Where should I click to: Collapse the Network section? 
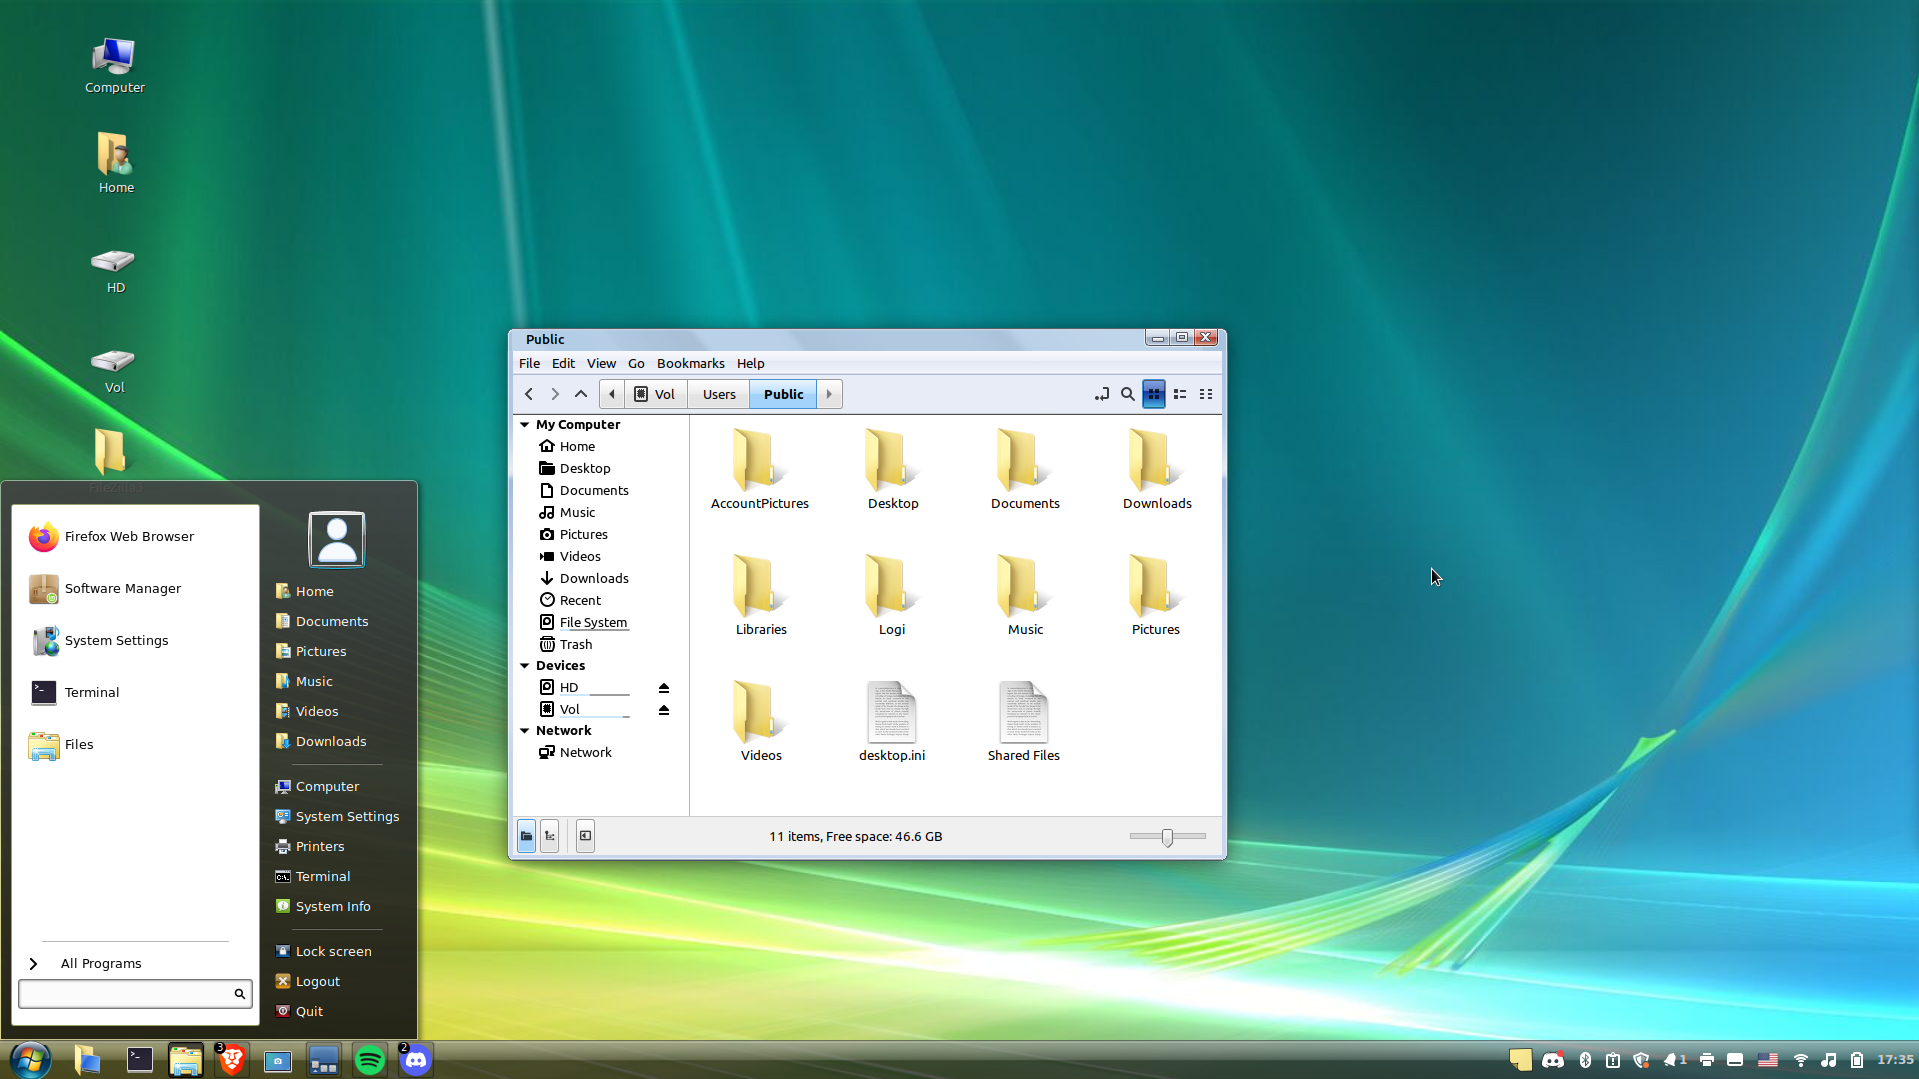tap(525, 731)
